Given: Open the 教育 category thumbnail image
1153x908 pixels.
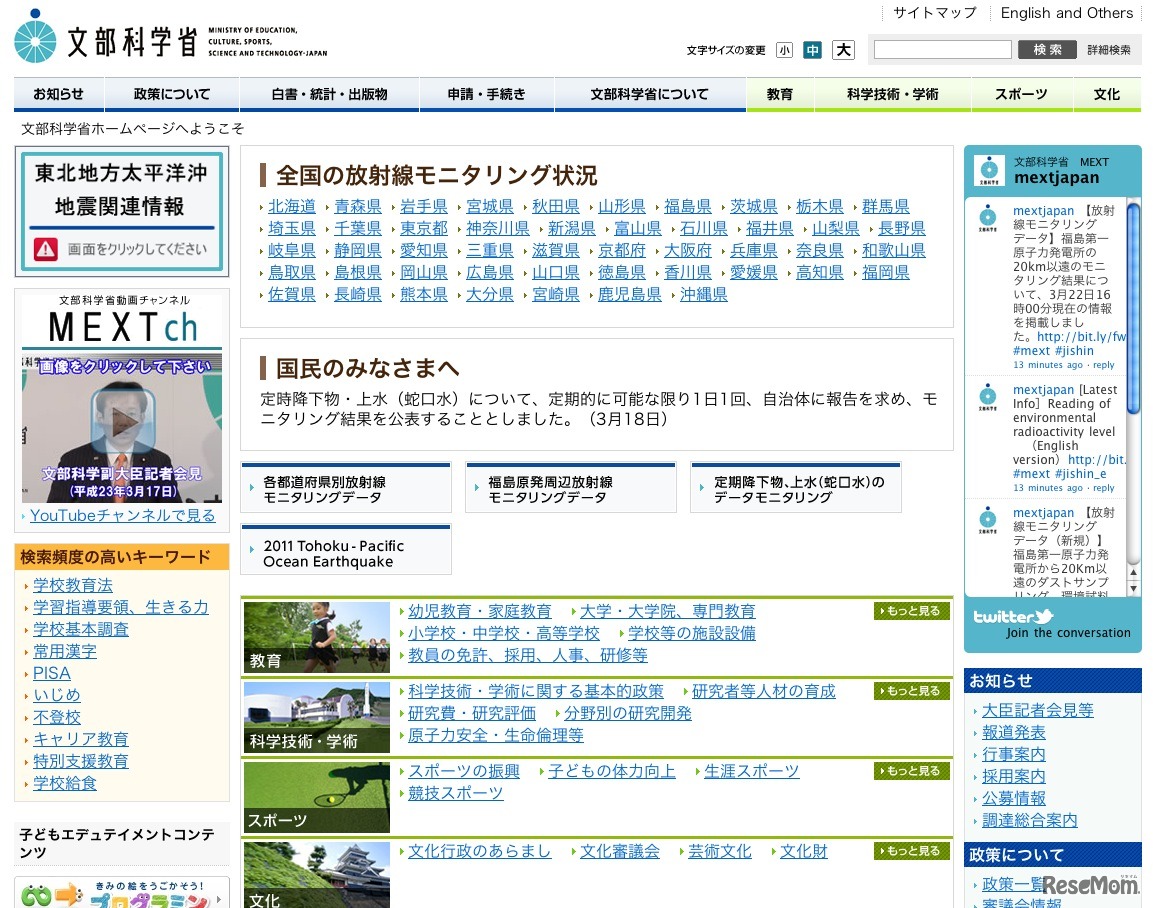Looking at the screenshot, I should [316, 637].
